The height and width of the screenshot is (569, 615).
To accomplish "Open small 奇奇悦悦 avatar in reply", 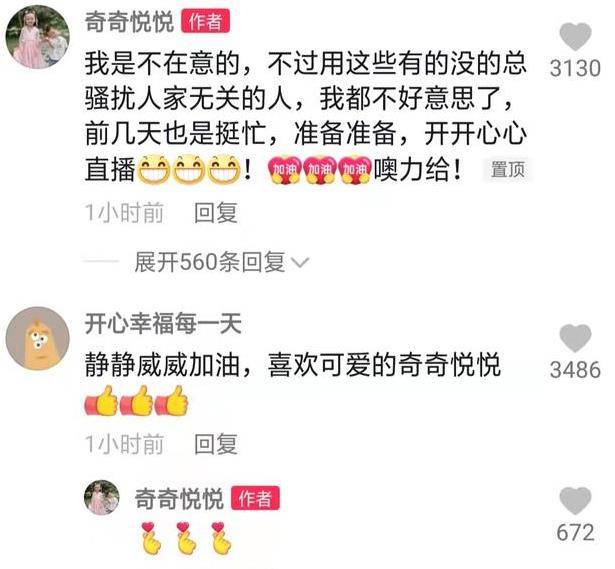I will pyautogui.click(x=102, y=497).
